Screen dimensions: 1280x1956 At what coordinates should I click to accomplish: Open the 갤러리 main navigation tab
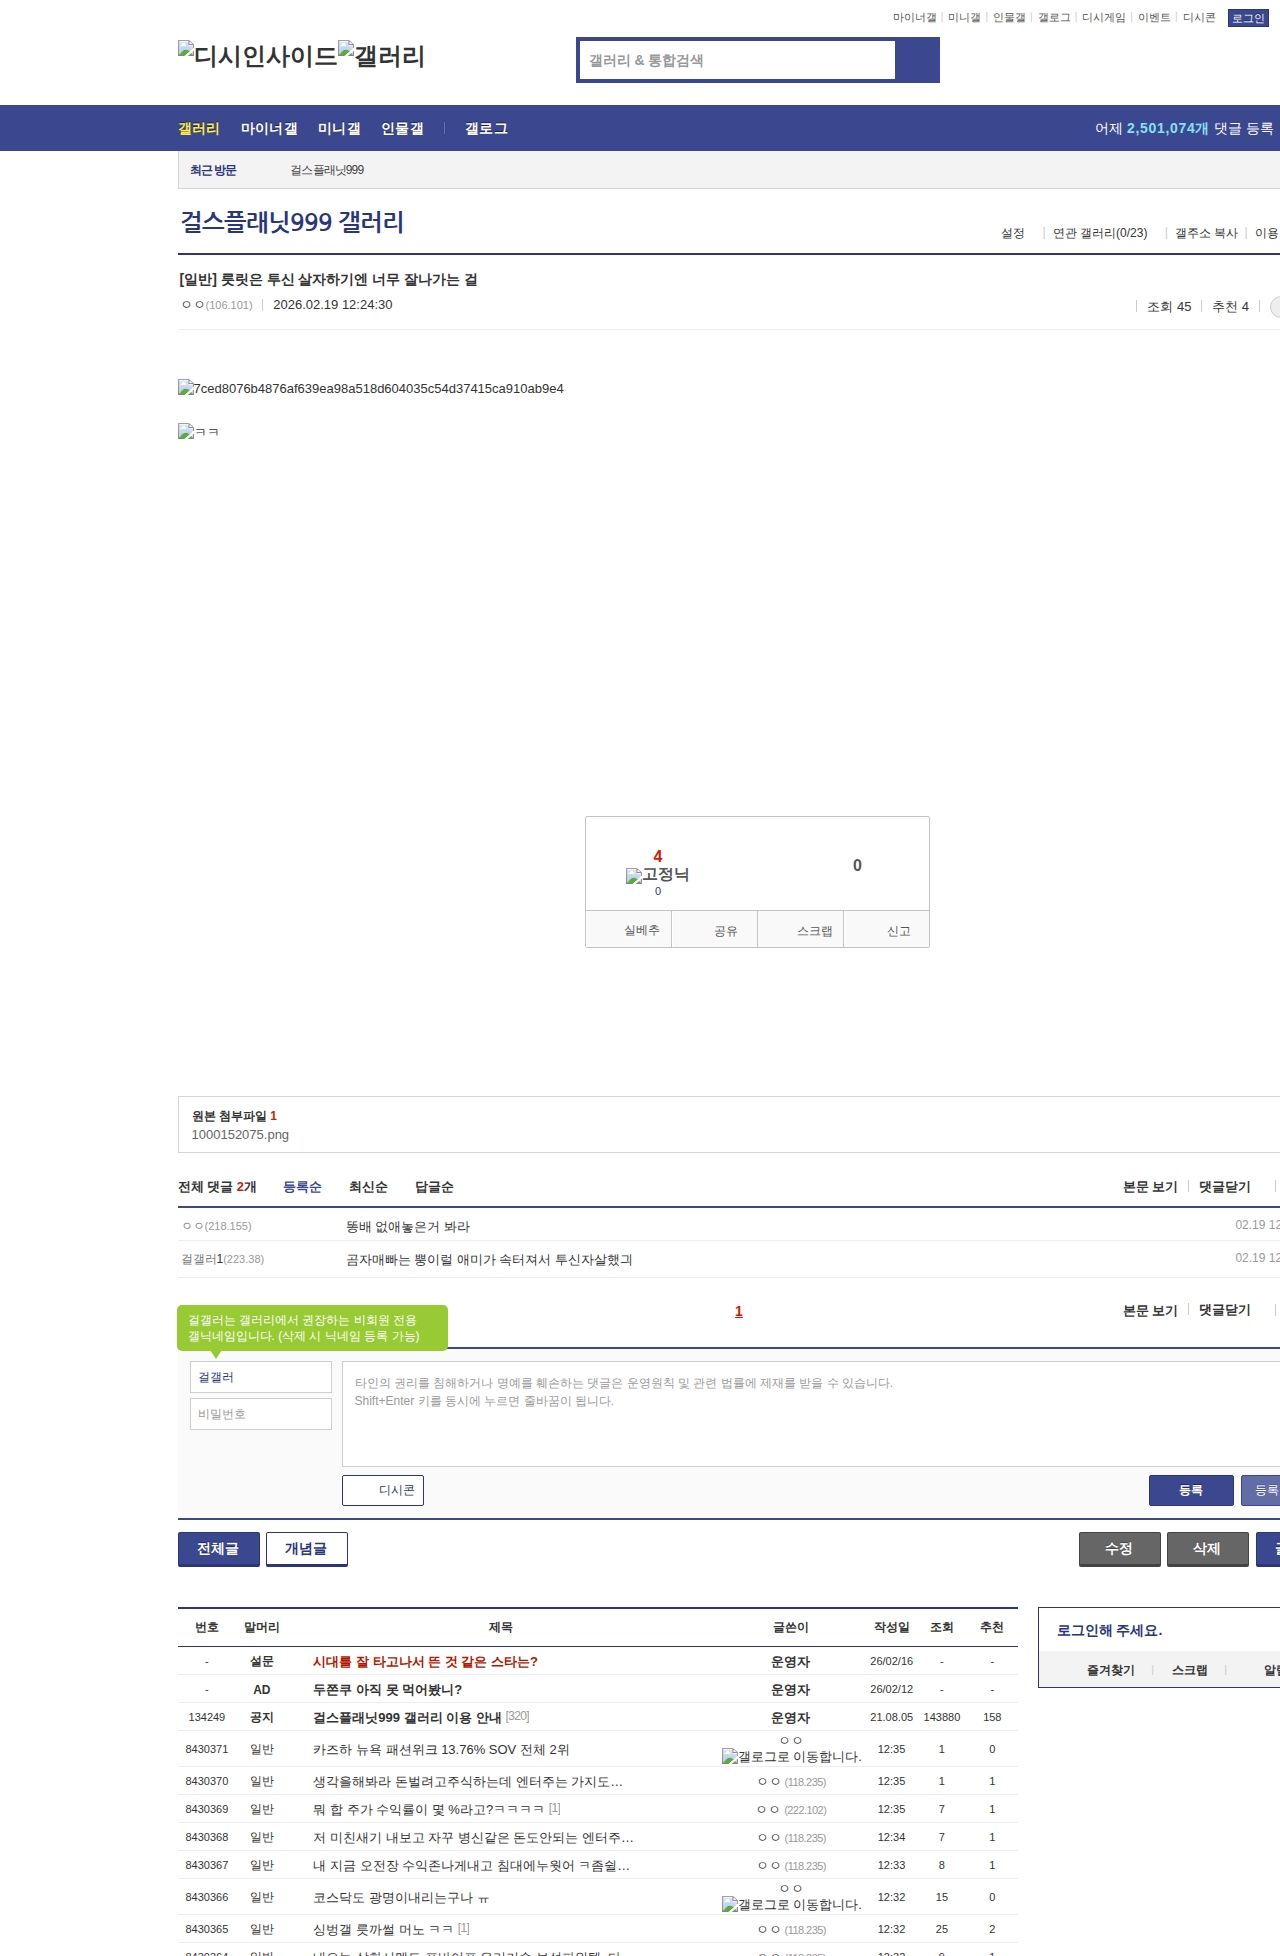pos(199,128)
